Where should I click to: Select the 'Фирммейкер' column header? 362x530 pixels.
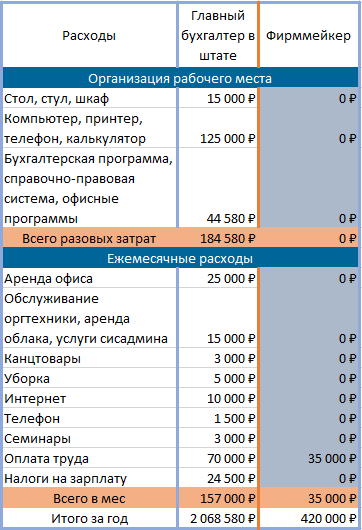(309, 35)
